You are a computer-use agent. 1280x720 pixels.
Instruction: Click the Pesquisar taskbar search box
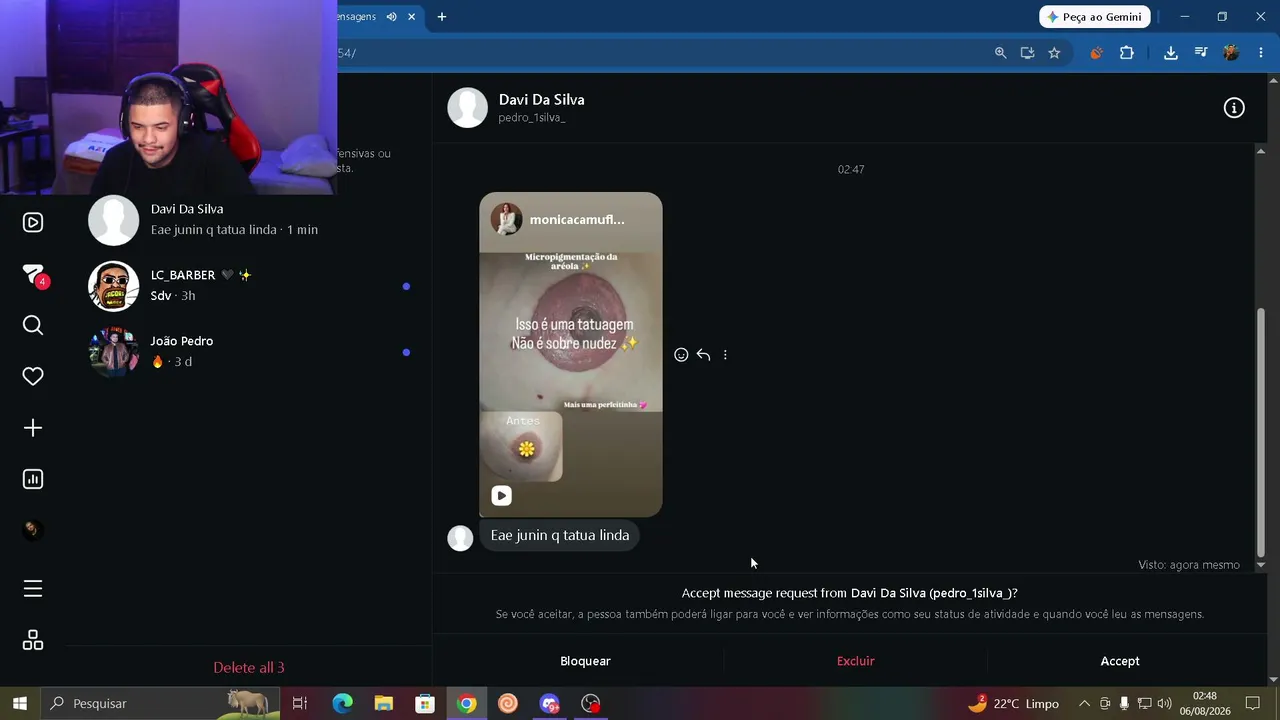(160, 703)
